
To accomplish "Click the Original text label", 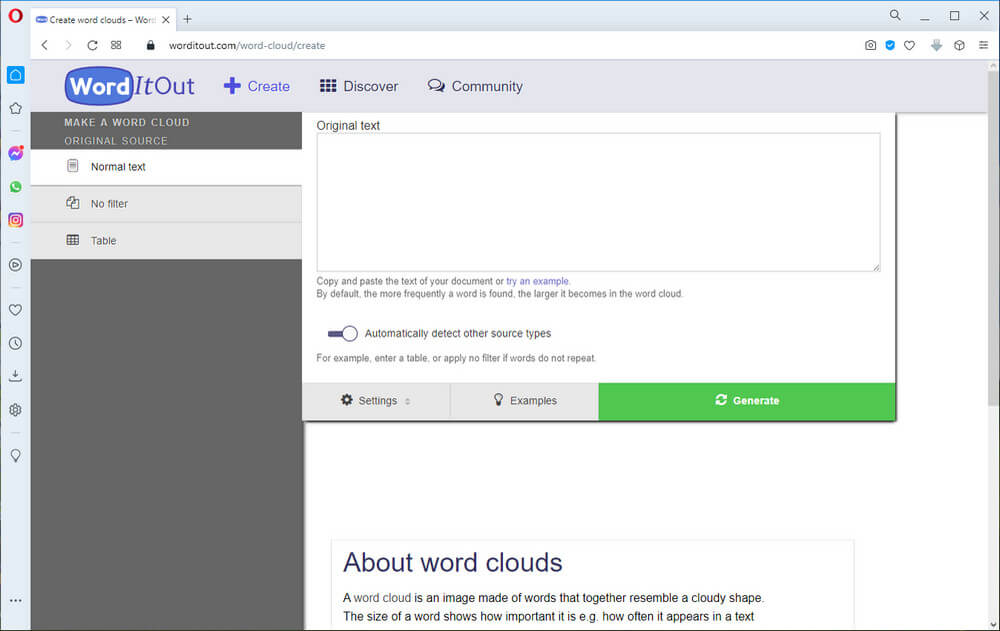I will (348, 126).
